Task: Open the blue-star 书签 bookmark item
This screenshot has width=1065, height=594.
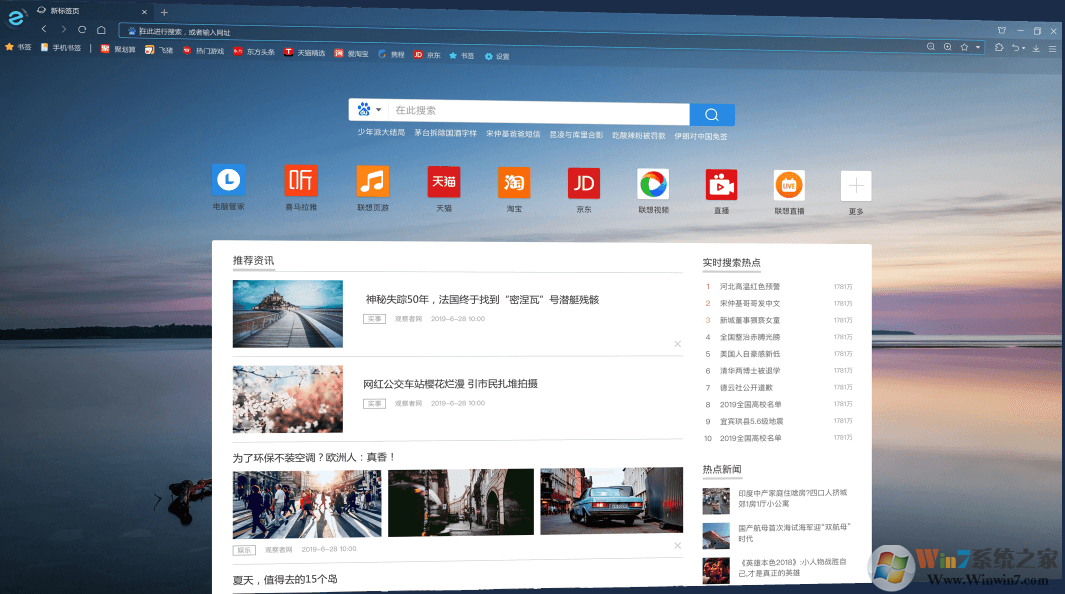Action: click(462, 56)
